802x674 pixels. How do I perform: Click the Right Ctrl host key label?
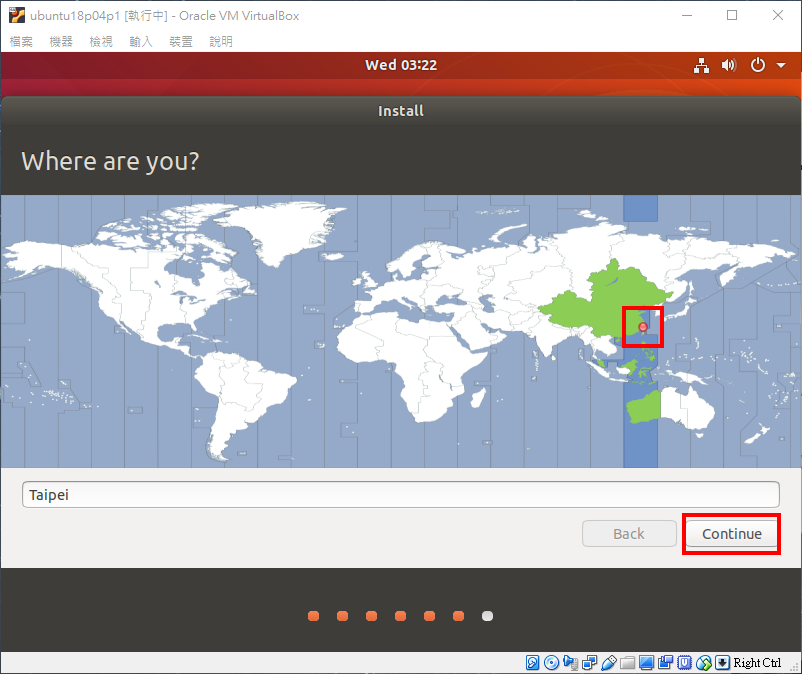point(757,663)
